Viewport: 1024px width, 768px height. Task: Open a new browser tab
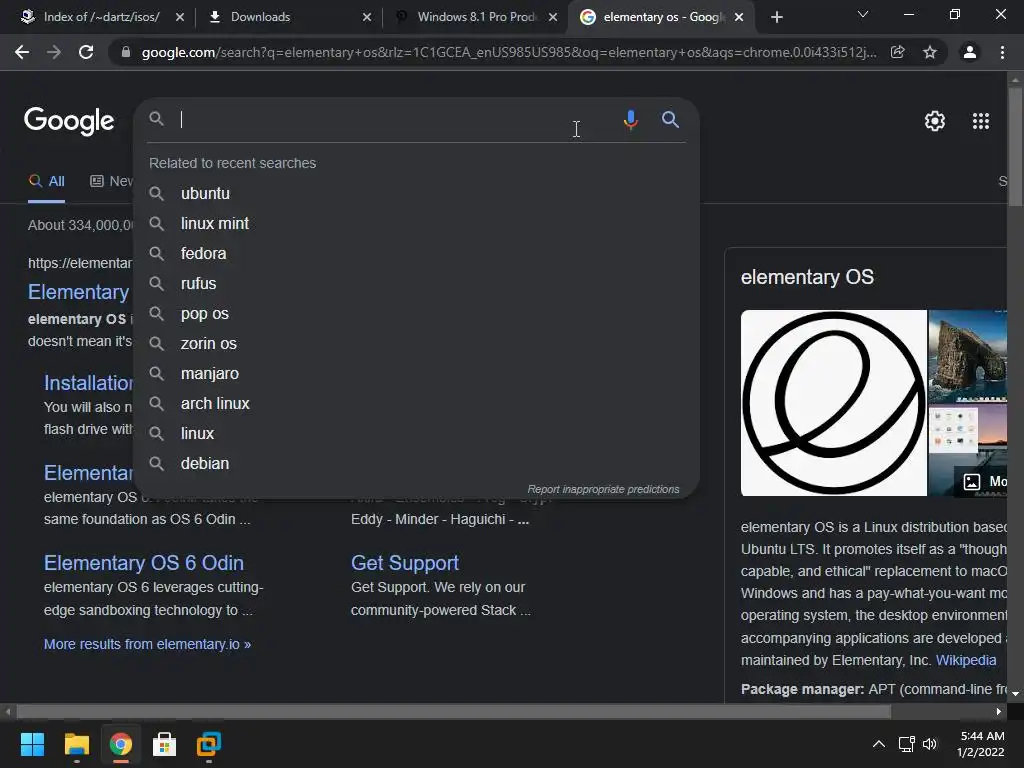(776, 17)
